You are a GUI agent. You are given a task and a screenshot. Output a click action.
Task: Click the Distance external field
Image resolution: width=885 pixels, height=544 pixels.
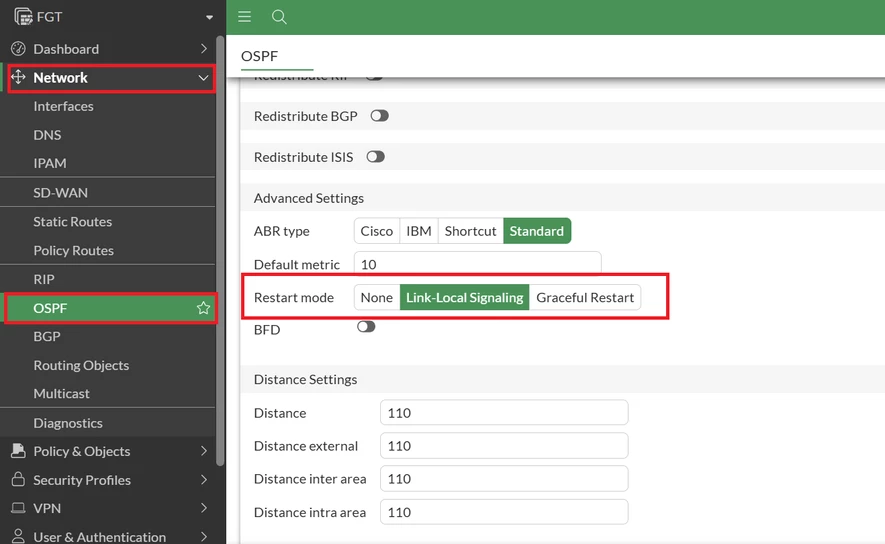(504, 446)
